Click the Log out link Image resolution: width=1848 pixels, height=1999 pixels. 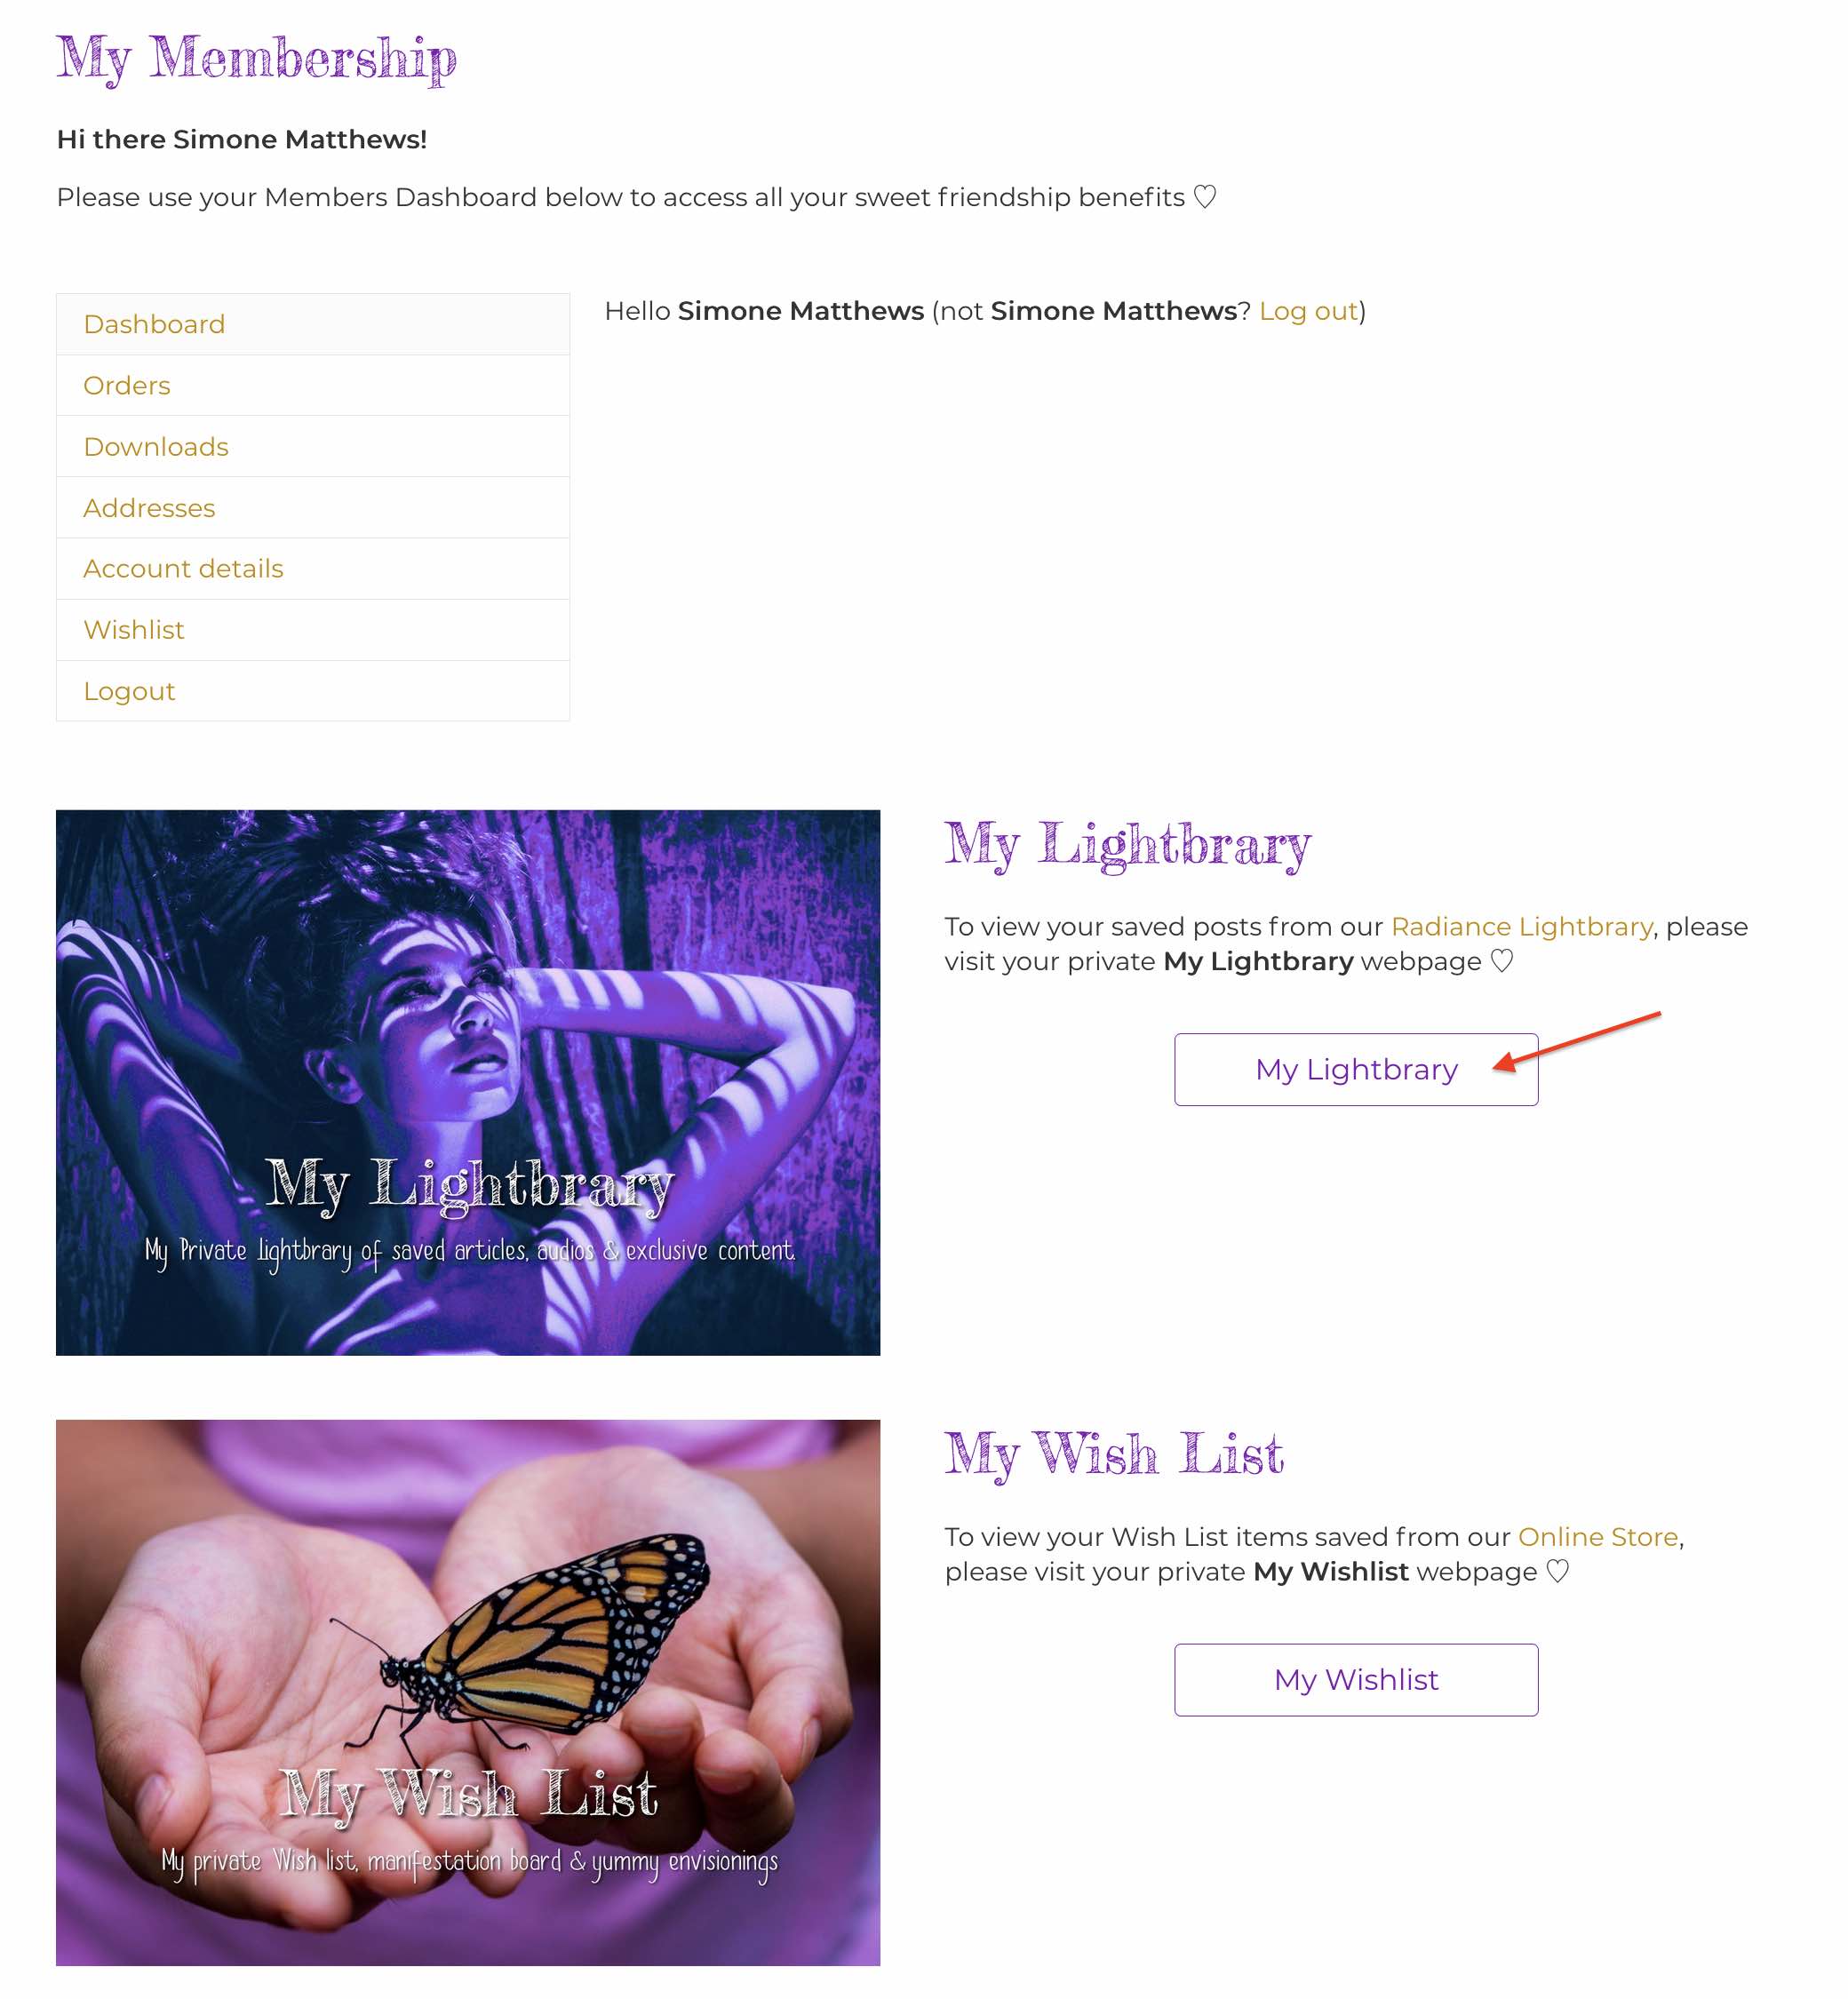pyautogui.click(x=1308, y=311)
